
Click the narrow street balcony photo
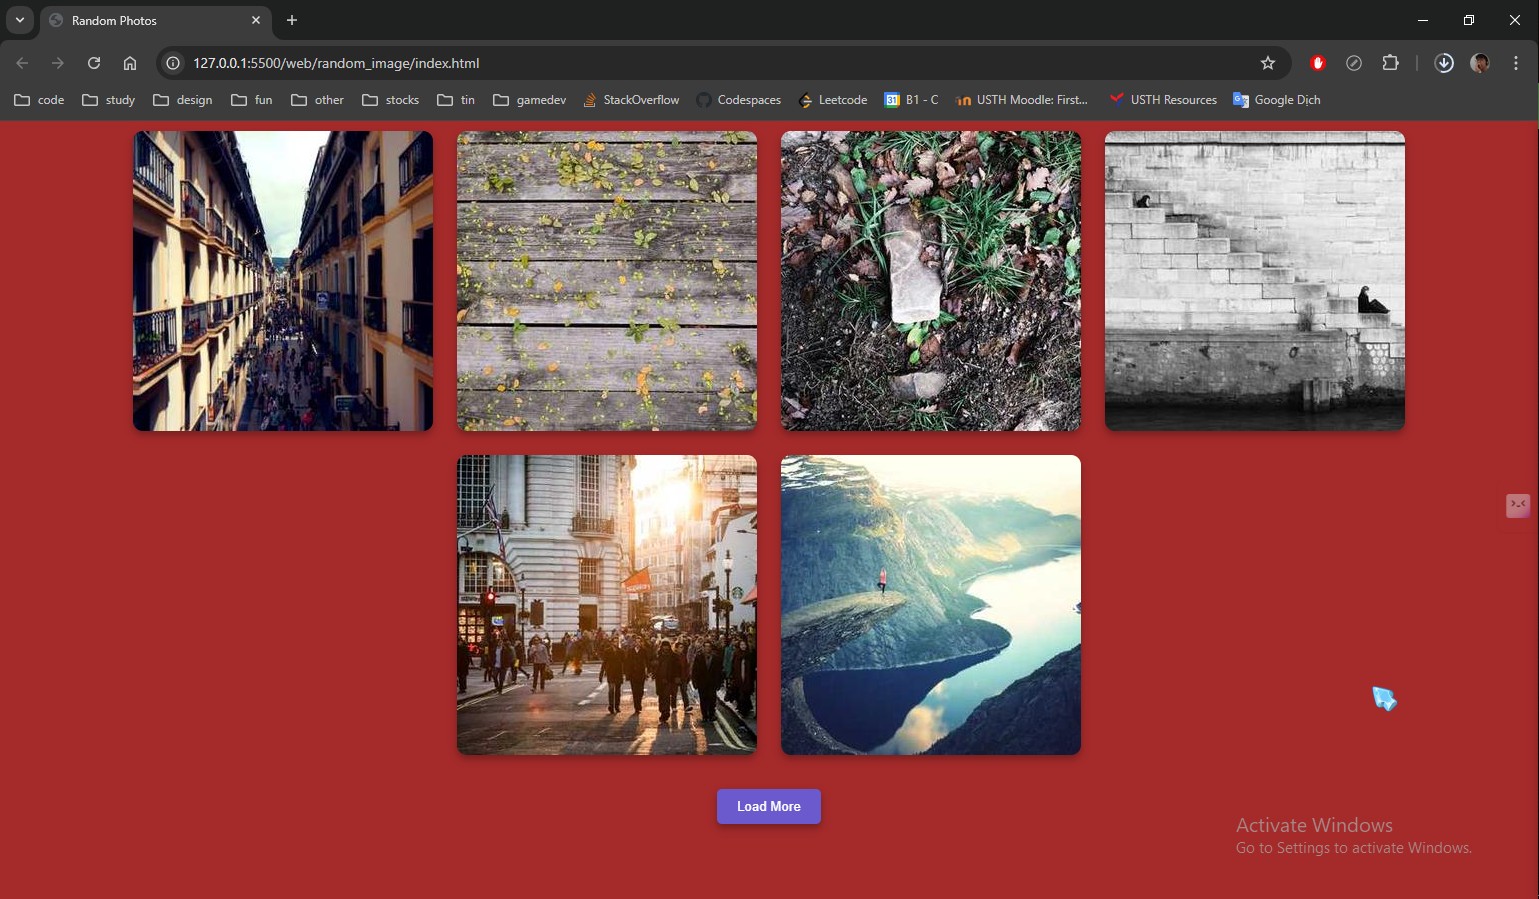point(283,281)
